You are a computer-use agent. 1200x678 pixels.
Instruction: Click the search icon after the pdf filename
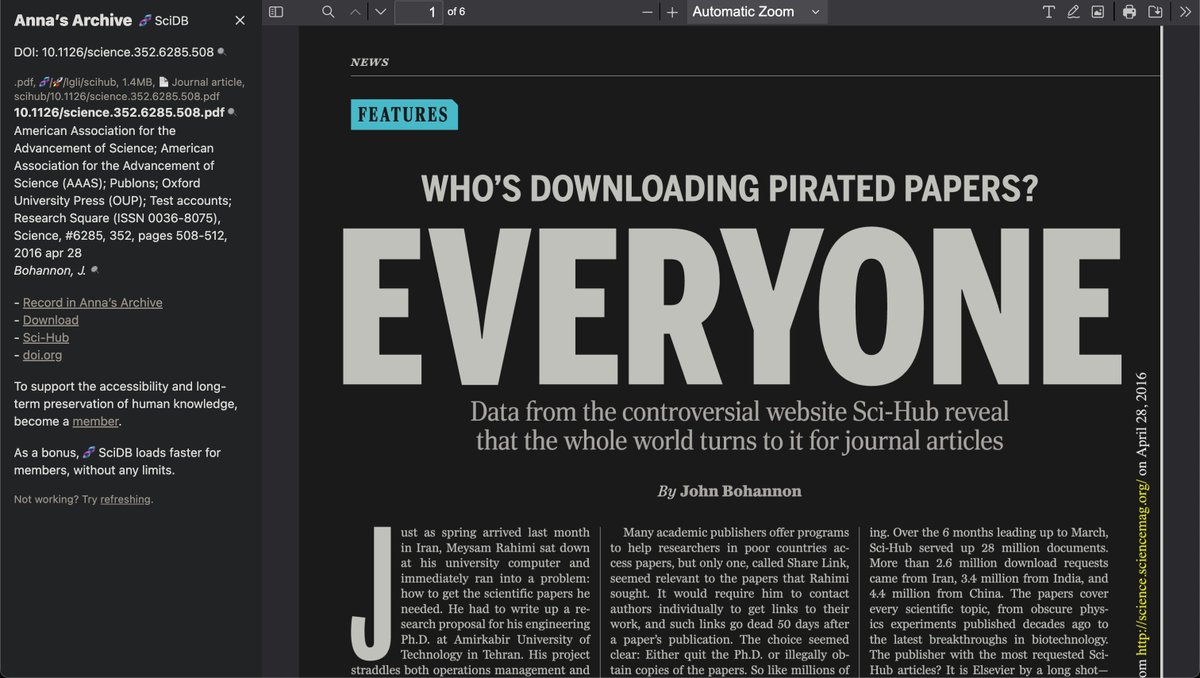click(x=232, y=112)
